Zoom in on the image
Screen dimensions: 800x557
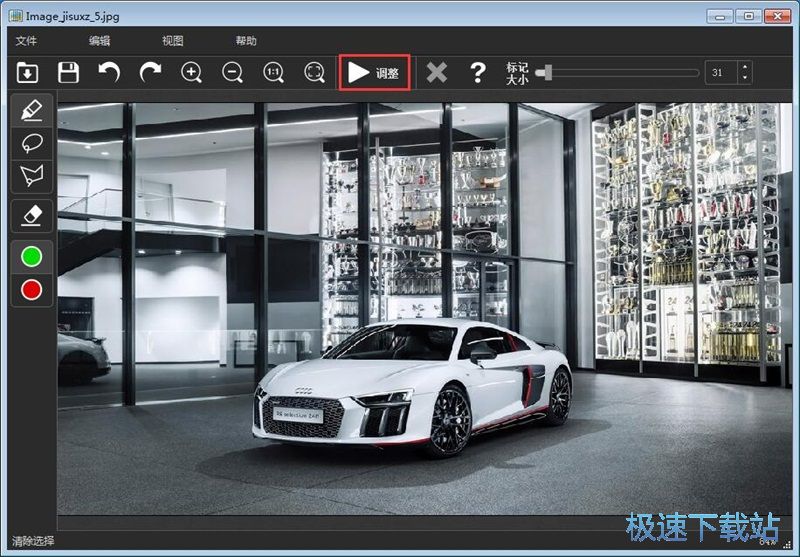tap(191, 72)
